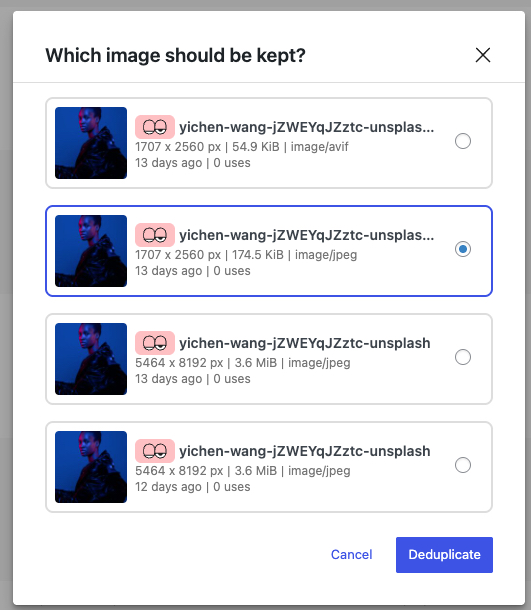Click the thumbnail of the 174.5 KiB jpeg

point(91,251)
